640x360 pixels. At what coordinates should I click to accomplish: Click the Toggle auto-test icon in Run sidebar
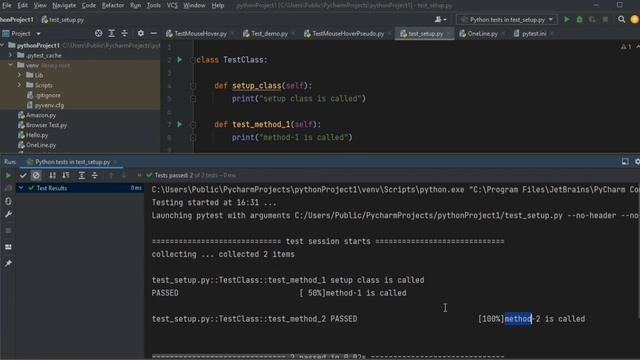8,202
